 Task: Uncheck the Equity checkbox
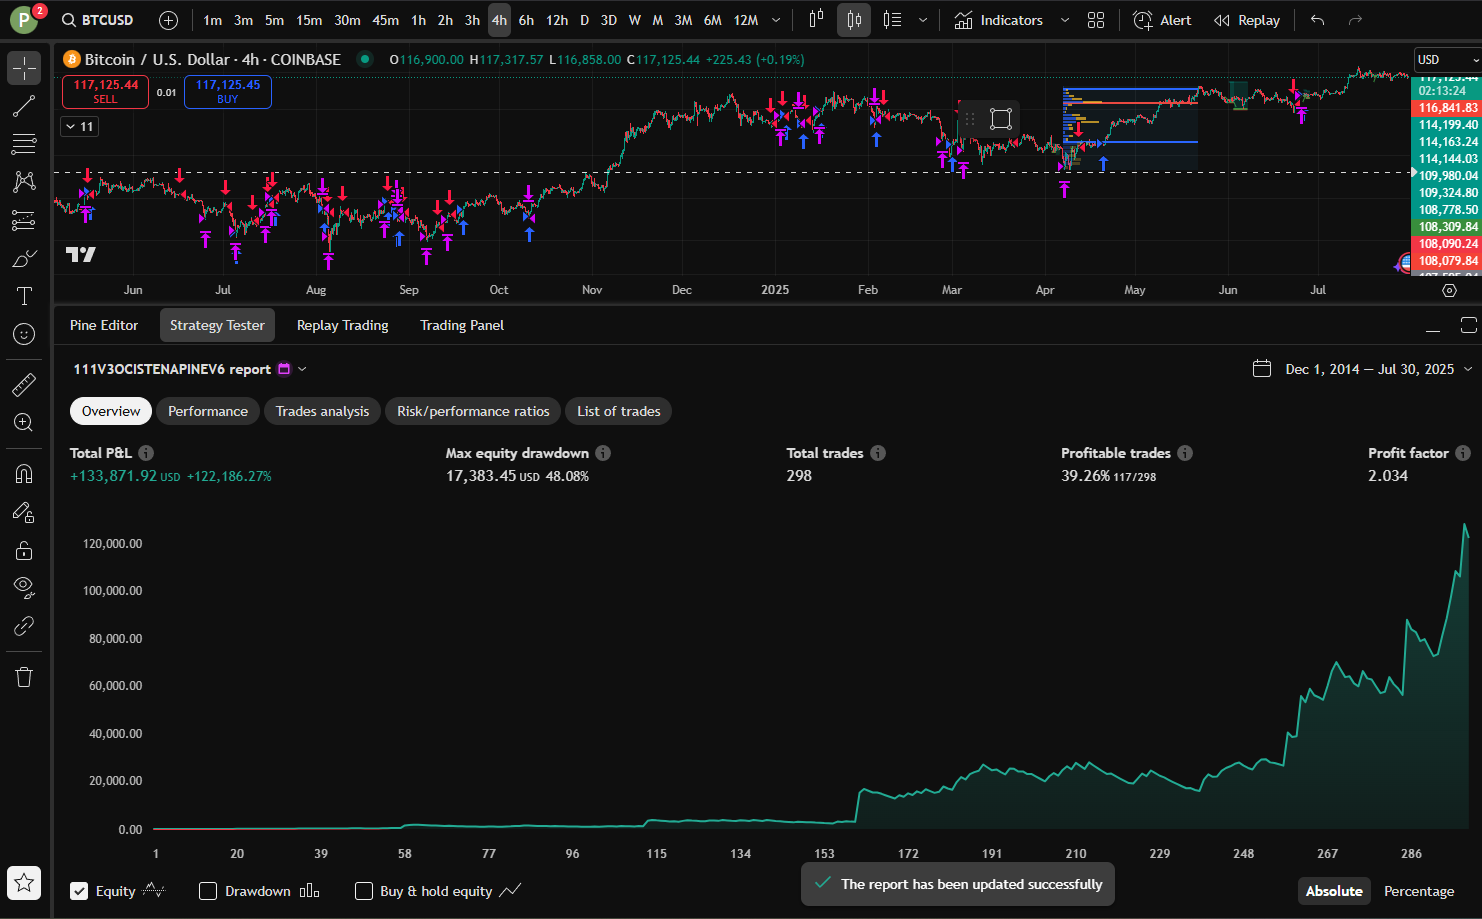coord(79,891)
